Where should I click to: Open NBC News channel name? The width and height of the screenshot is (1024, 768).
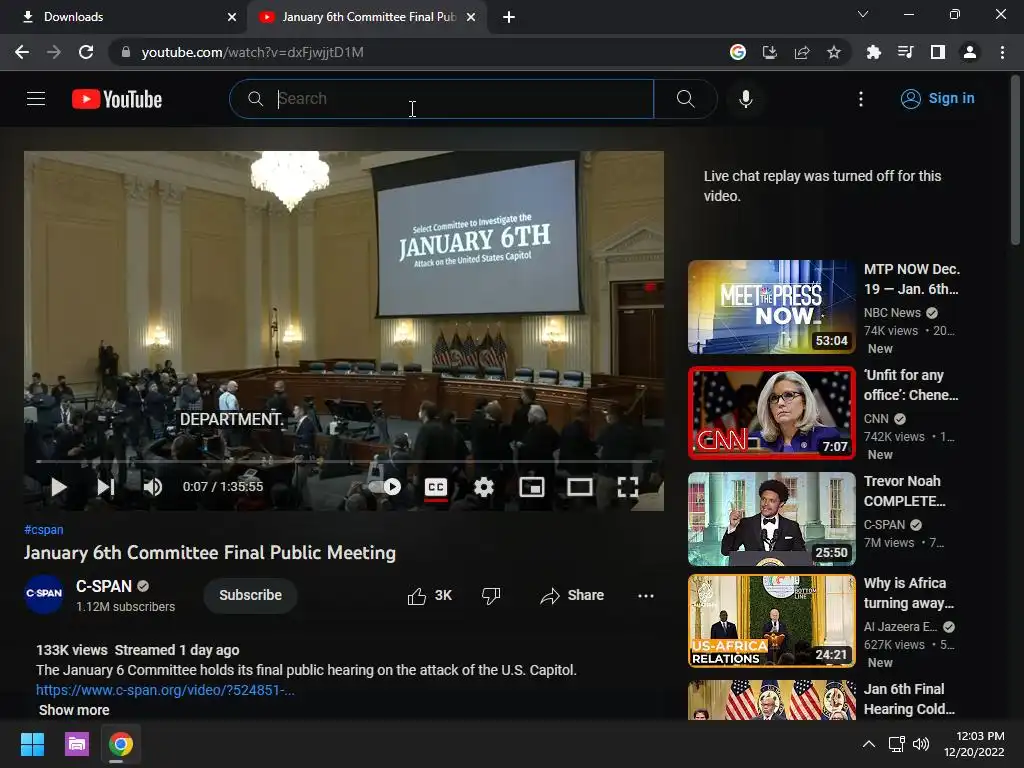tap(892, 313)
